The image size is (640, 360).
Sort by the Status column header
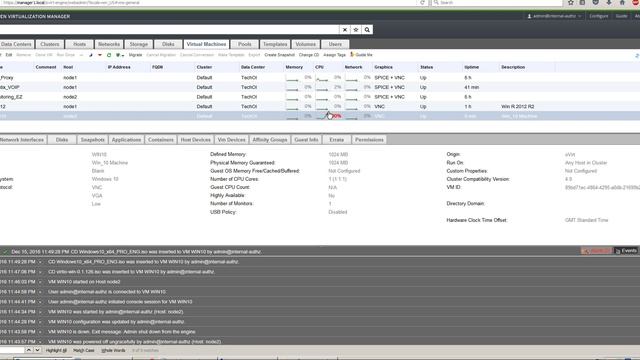427,67
